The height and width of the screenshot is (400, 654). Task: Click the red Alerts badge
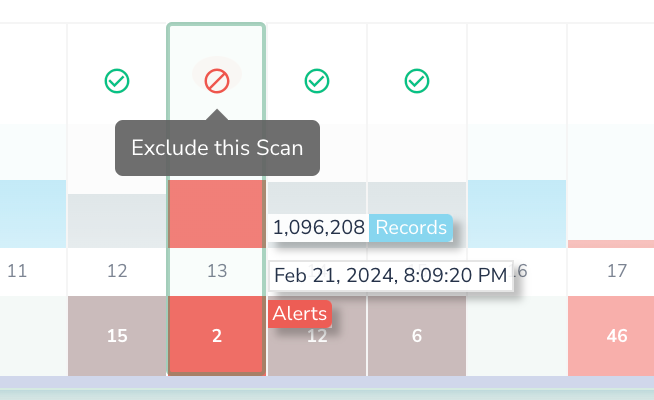[300, 314]
